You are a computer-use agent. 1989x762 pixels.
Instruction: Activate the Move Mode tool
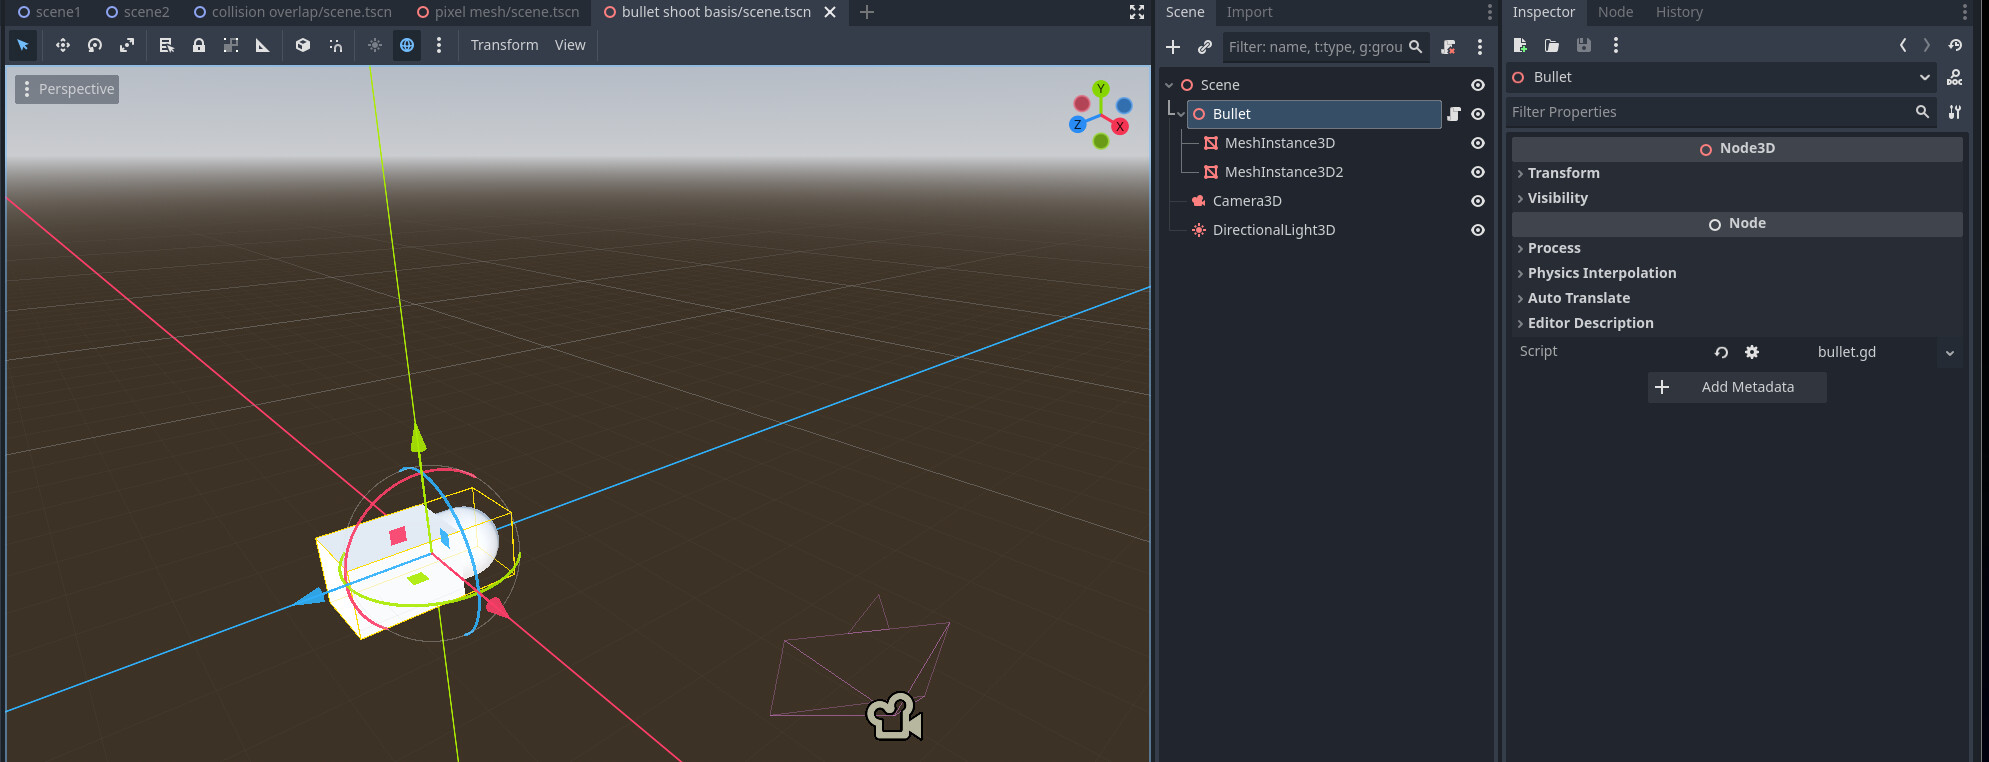63,45
